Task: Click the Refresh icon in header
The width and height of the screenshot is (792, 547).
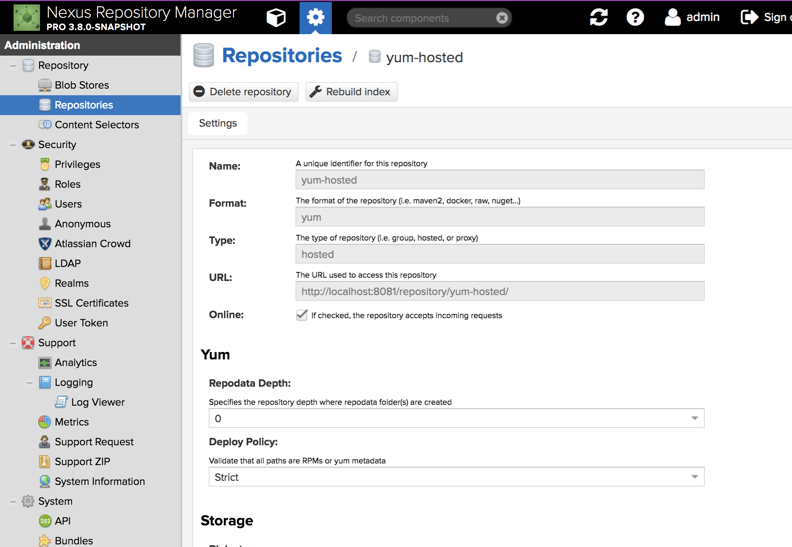Action: [x=599, y=17]
